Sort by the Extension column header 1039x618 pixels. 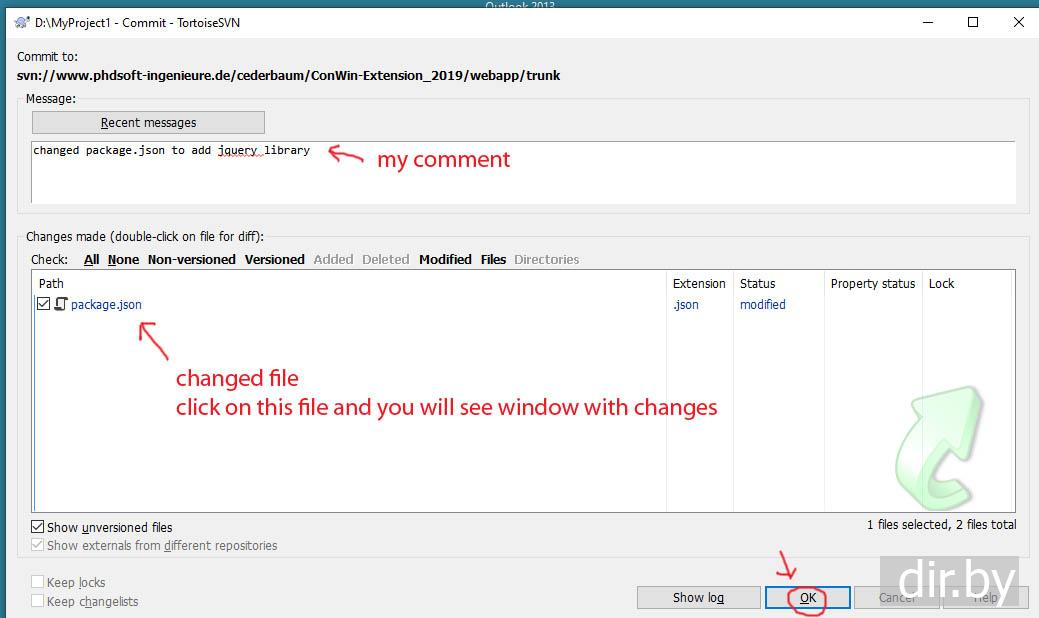coord(699,283)
